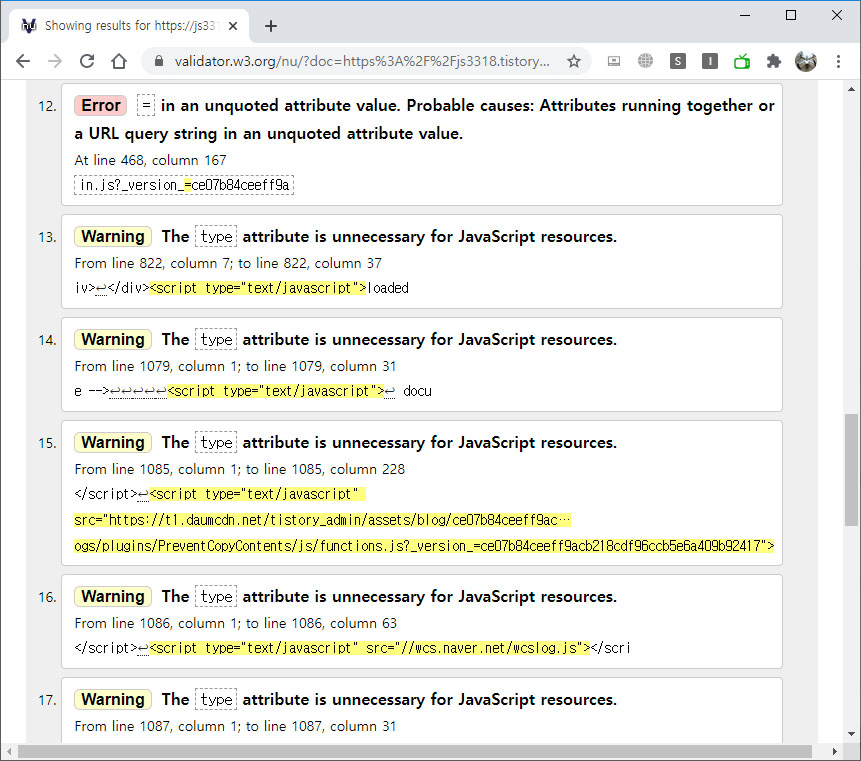Click the wcs.naver.net wcslog.js code

pyautogui.click(x=370, y=648)
